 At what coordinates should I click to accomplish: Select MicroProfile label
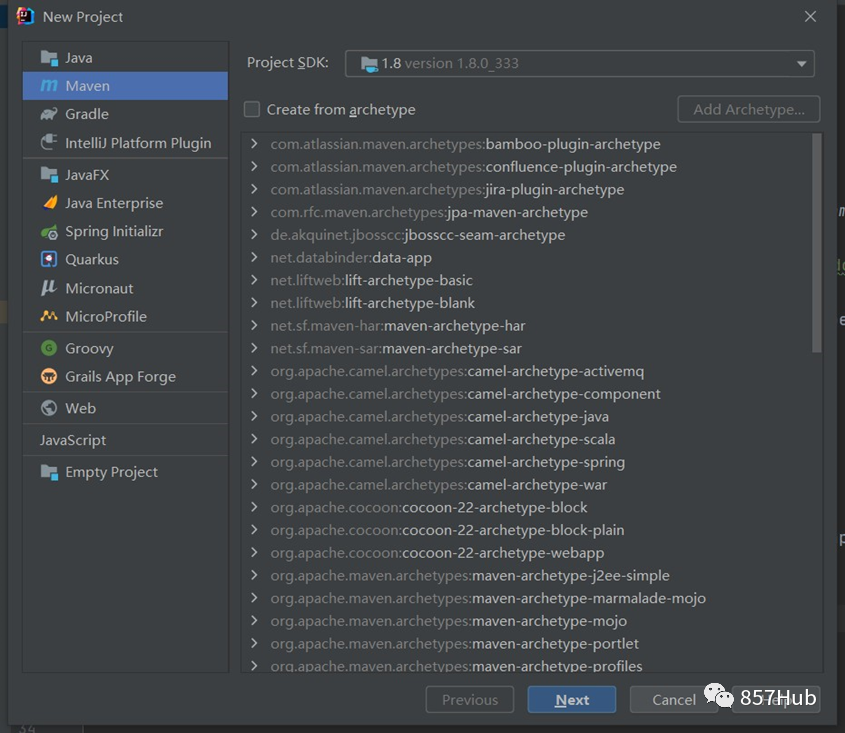pos(106,316)
